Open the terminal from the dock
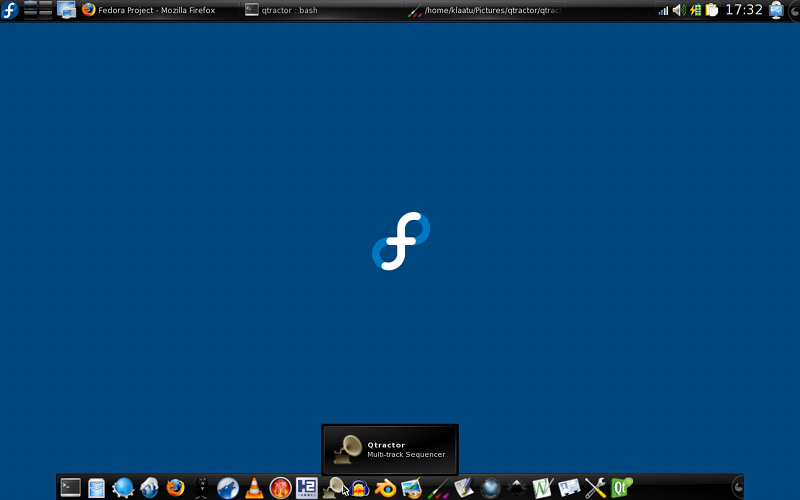Viewport: 800px width, 500px height. [x=70, y=487]
